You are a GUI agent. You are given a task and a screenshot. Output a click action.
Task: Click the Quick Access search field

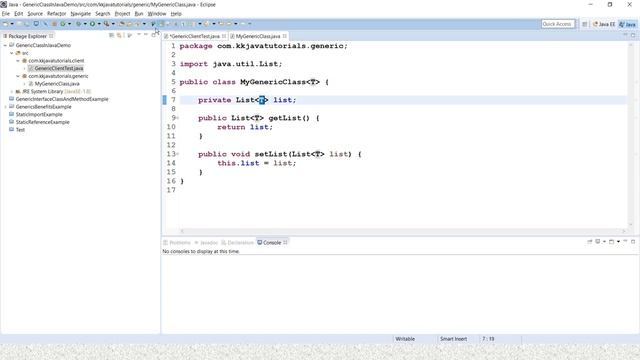pos(558,24)
